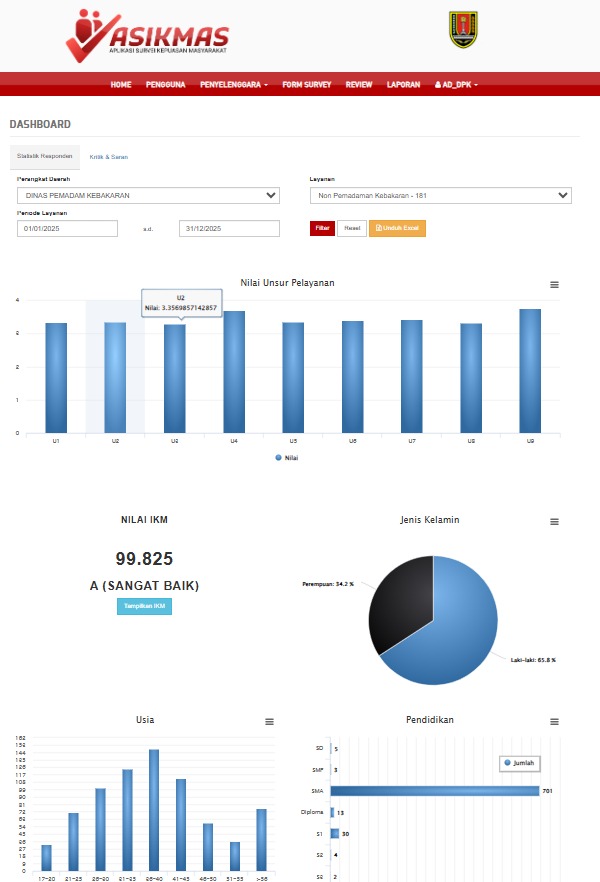Image resolution: width=600 pixels, height=882 pixels.
Task: Toggle Jumlah legend in Pendidikan chart
Action: (520, 763)
